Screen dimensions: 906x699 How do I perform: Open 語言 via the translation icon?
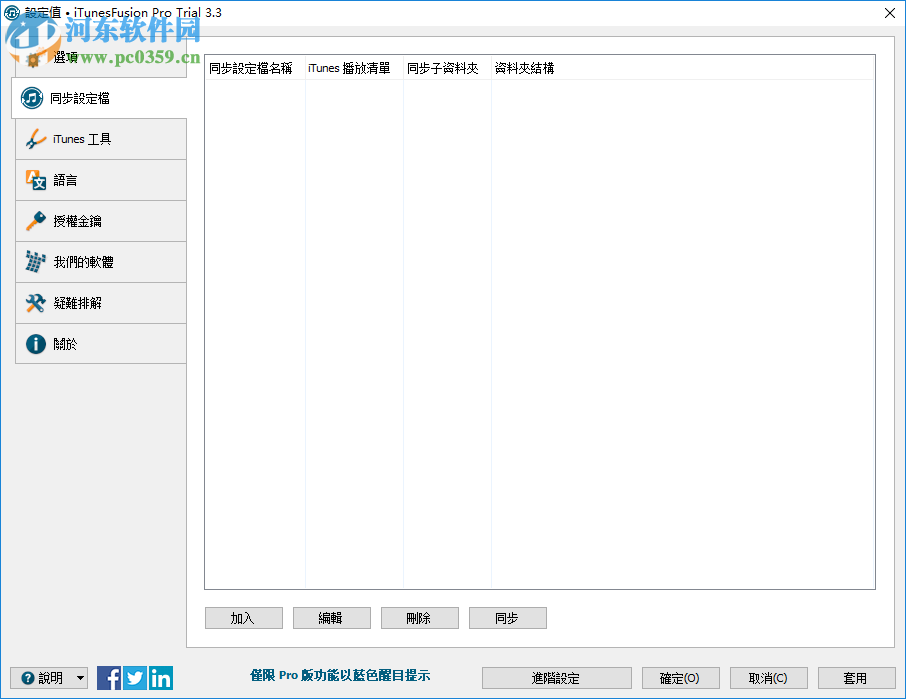coord(35,180)
